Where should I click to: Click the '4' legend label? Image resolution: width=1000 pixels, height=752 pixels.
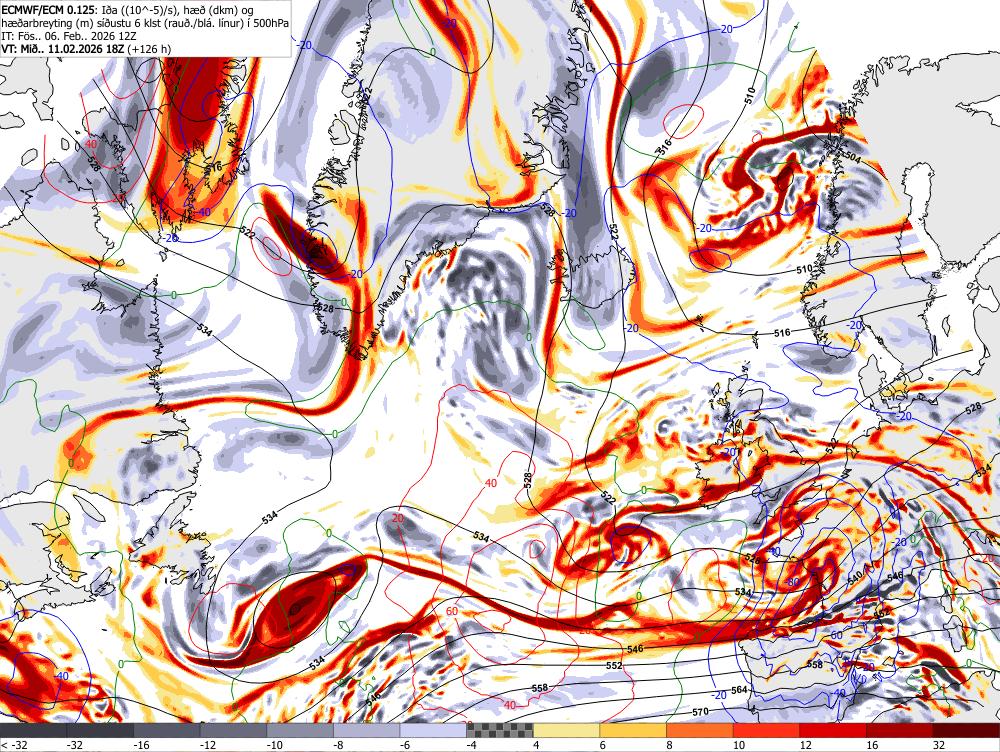[x=536, y=745]
